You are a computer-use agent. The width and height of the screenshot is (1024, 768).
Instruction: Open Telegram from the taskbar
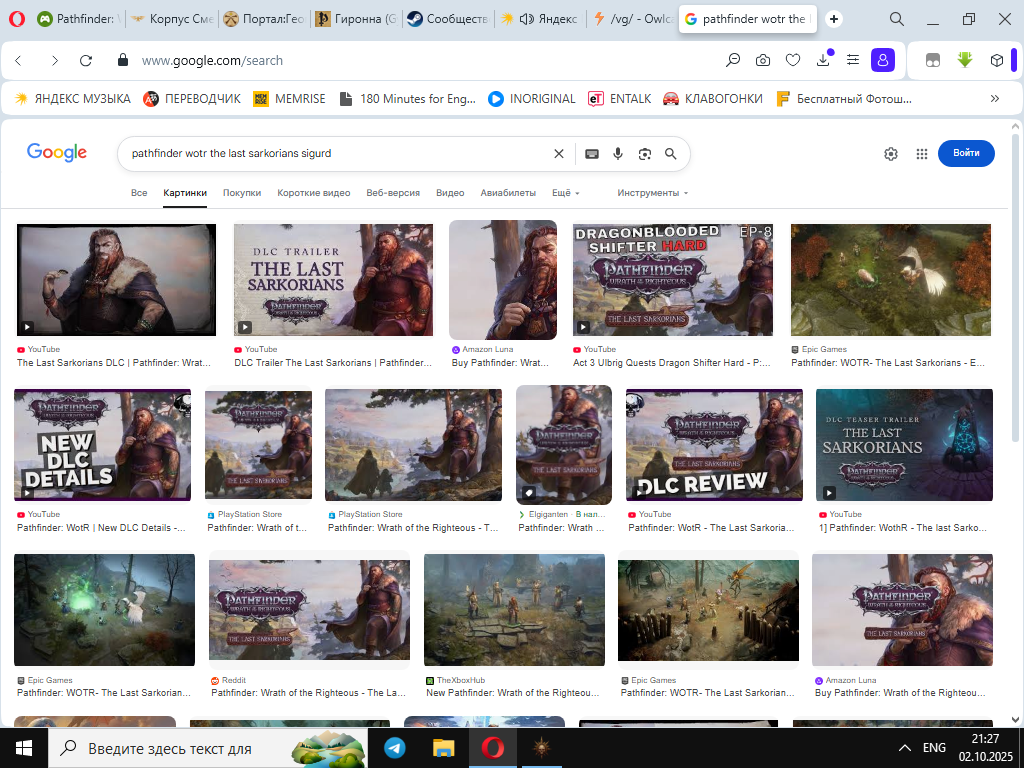point(394,748)
